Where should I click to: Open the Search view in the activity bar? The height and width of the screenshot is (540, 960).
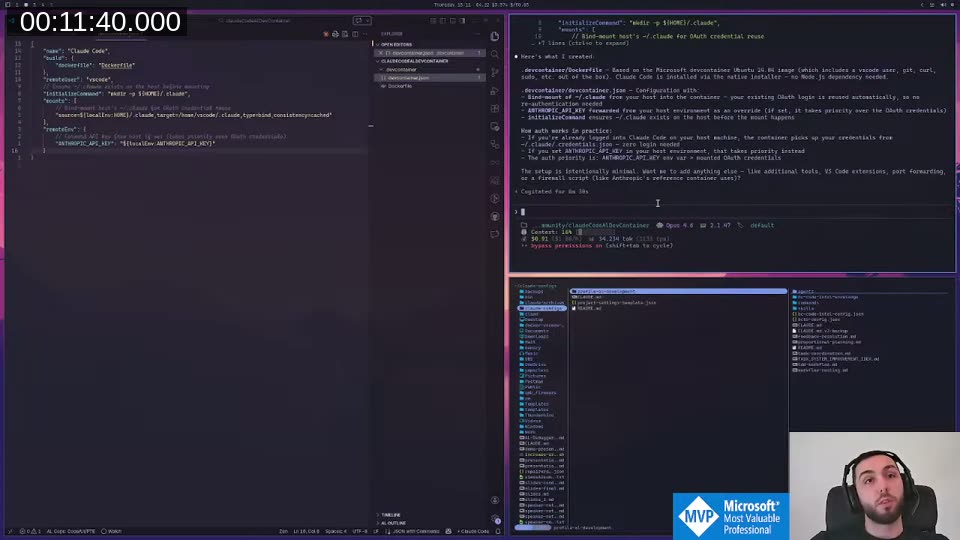coord(495,54)
